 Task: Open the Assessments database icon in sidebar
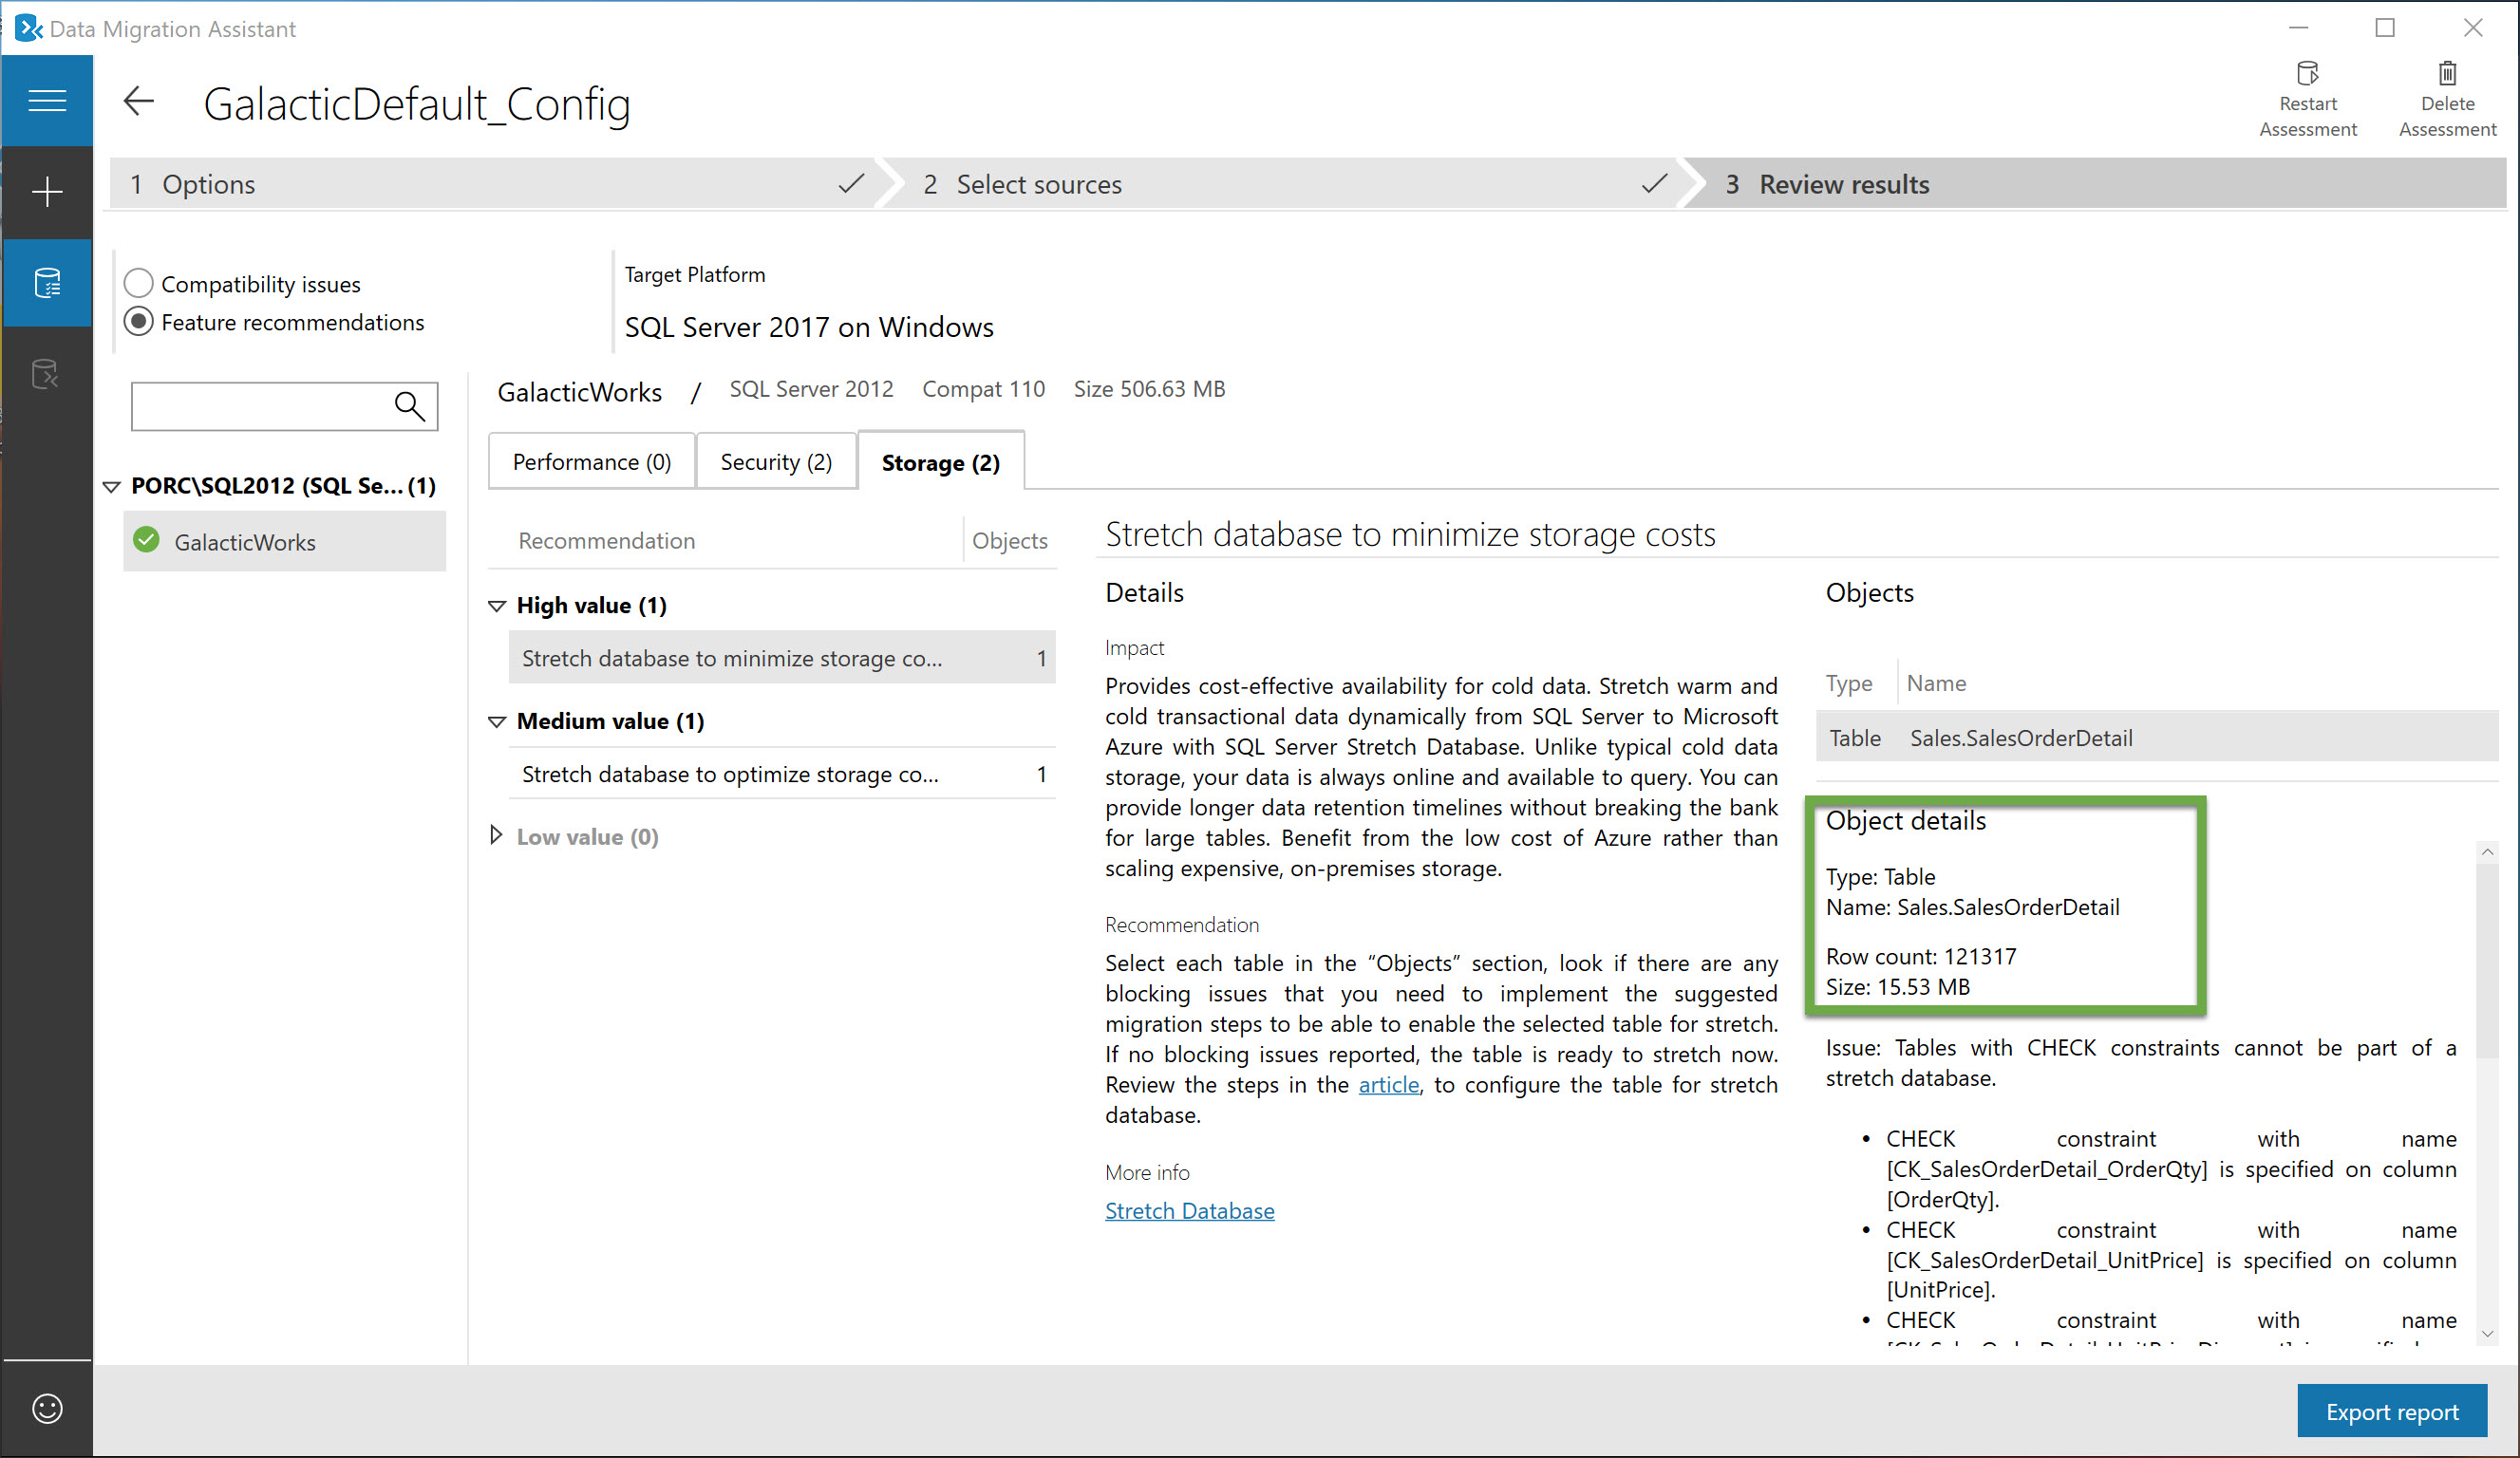click(47, 283)
